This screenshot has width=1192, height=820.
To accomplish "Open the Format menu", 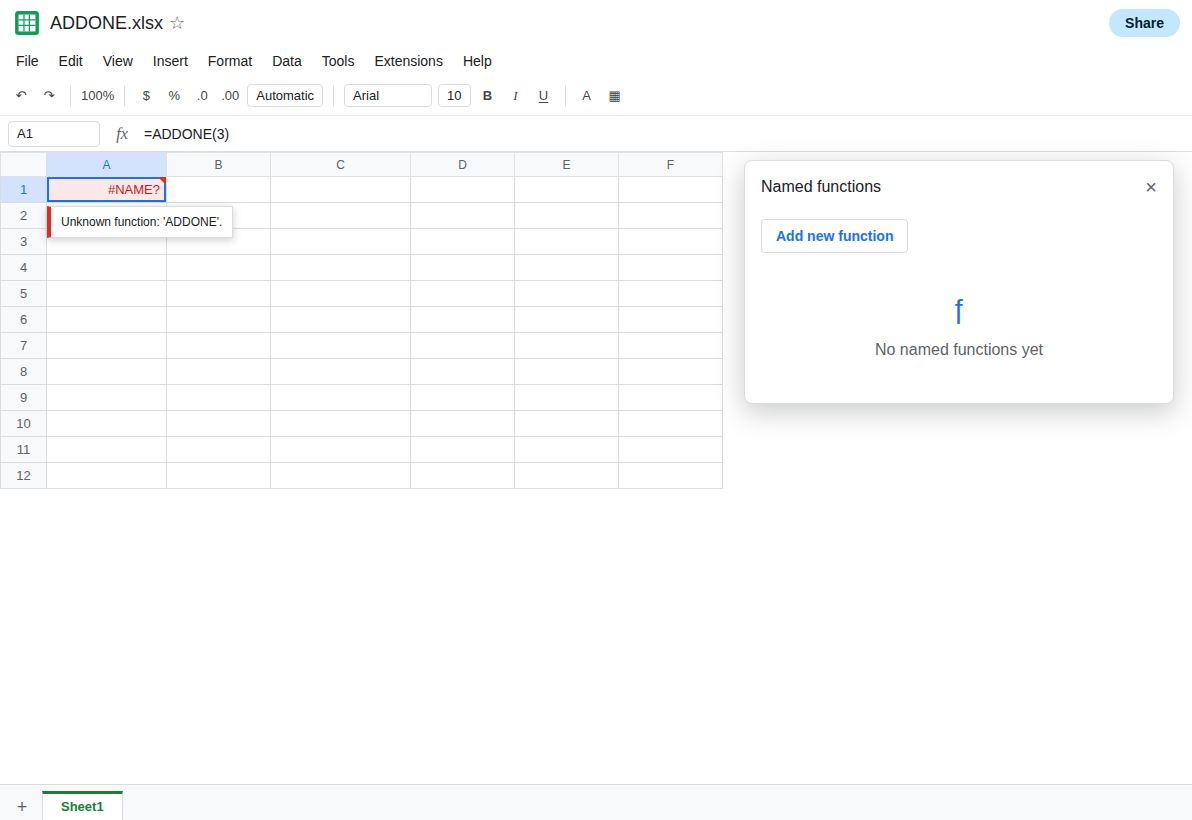I will tap(230, 61).
